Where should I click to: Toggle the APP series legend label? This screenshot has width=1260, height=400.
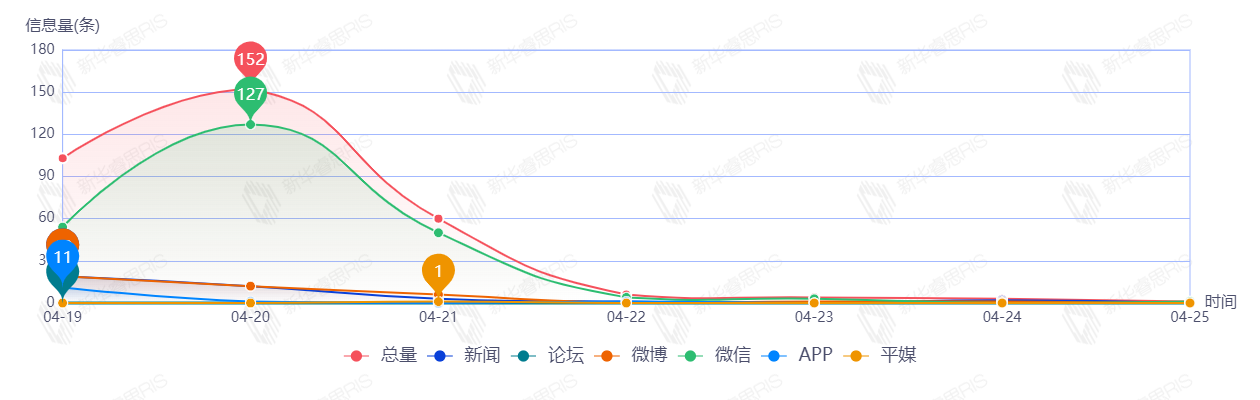coord(815,355)
